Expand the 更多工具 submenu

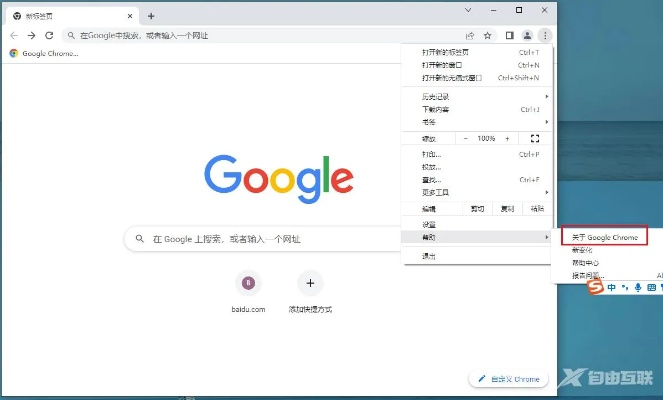tap(436, 191)
